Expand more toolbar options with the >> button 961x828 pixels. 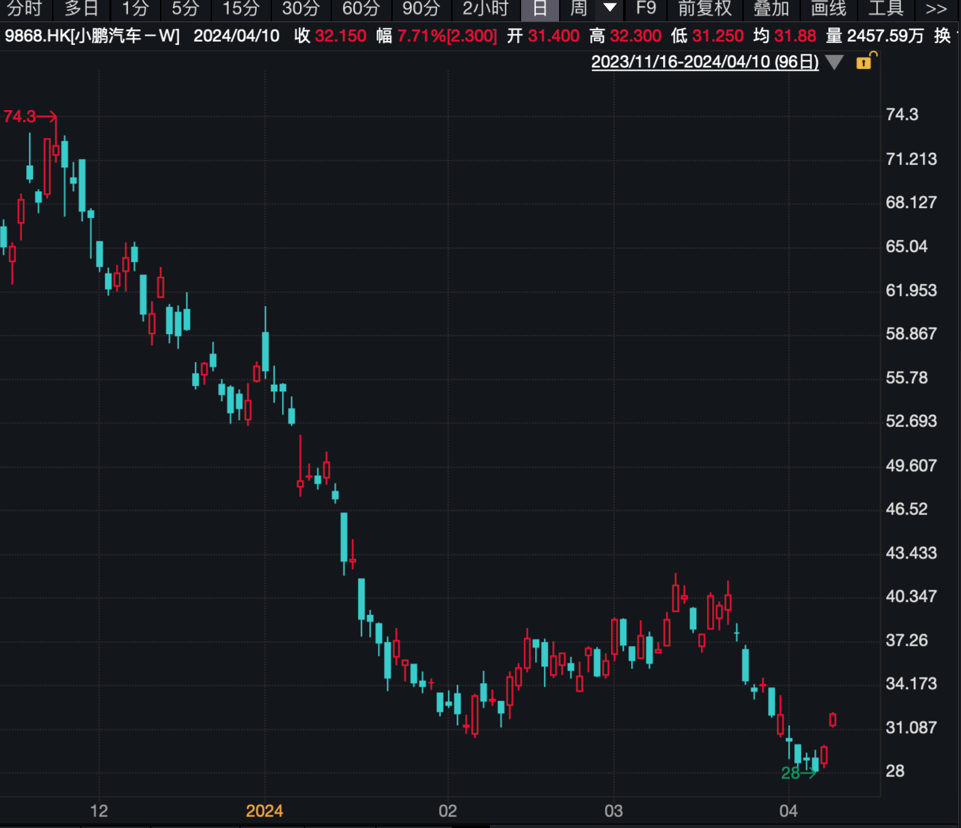pyautogui.click(x=936, y=10)
